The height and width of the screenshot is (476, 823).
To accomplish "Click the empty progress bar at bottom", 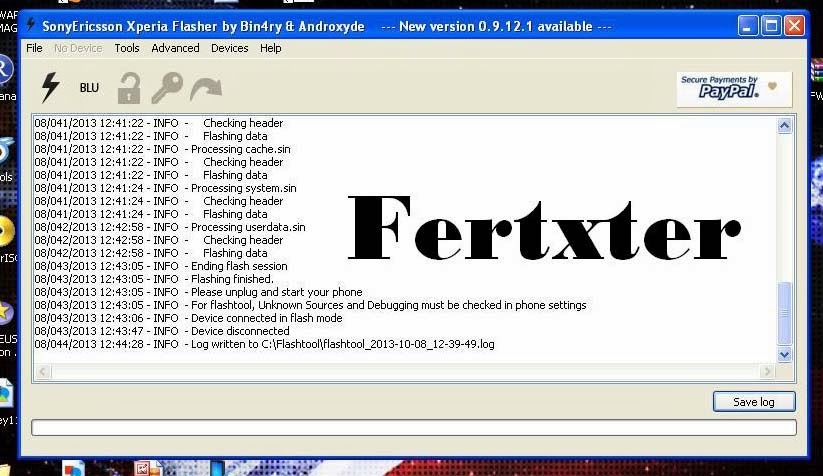I will pos(414,427).
